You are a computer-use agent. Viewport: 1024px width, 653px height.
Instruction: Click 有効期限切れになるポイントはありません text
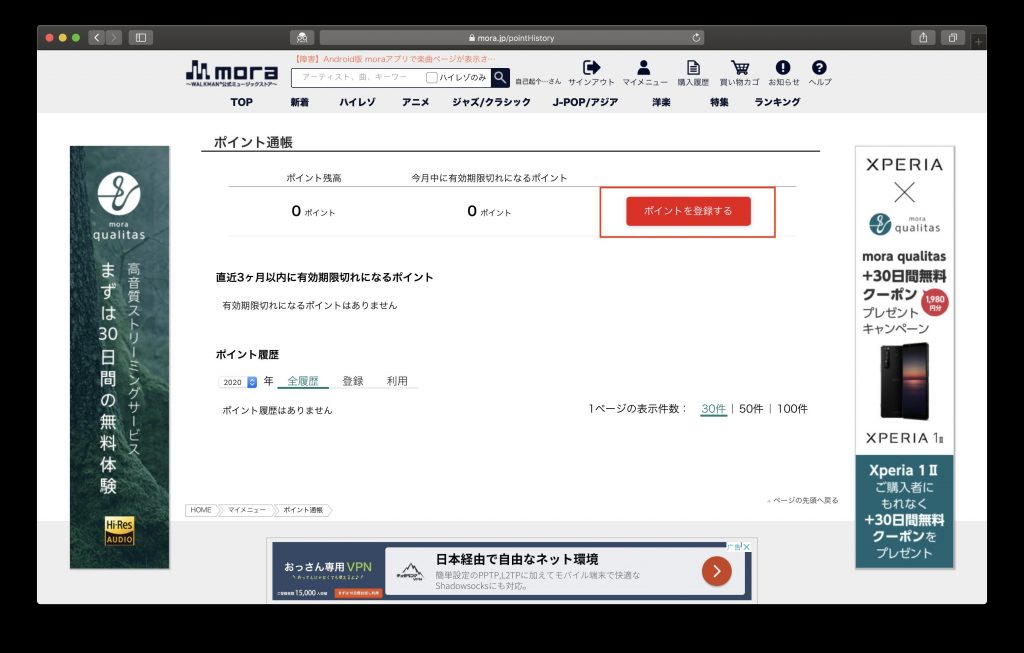coord(310,305)
